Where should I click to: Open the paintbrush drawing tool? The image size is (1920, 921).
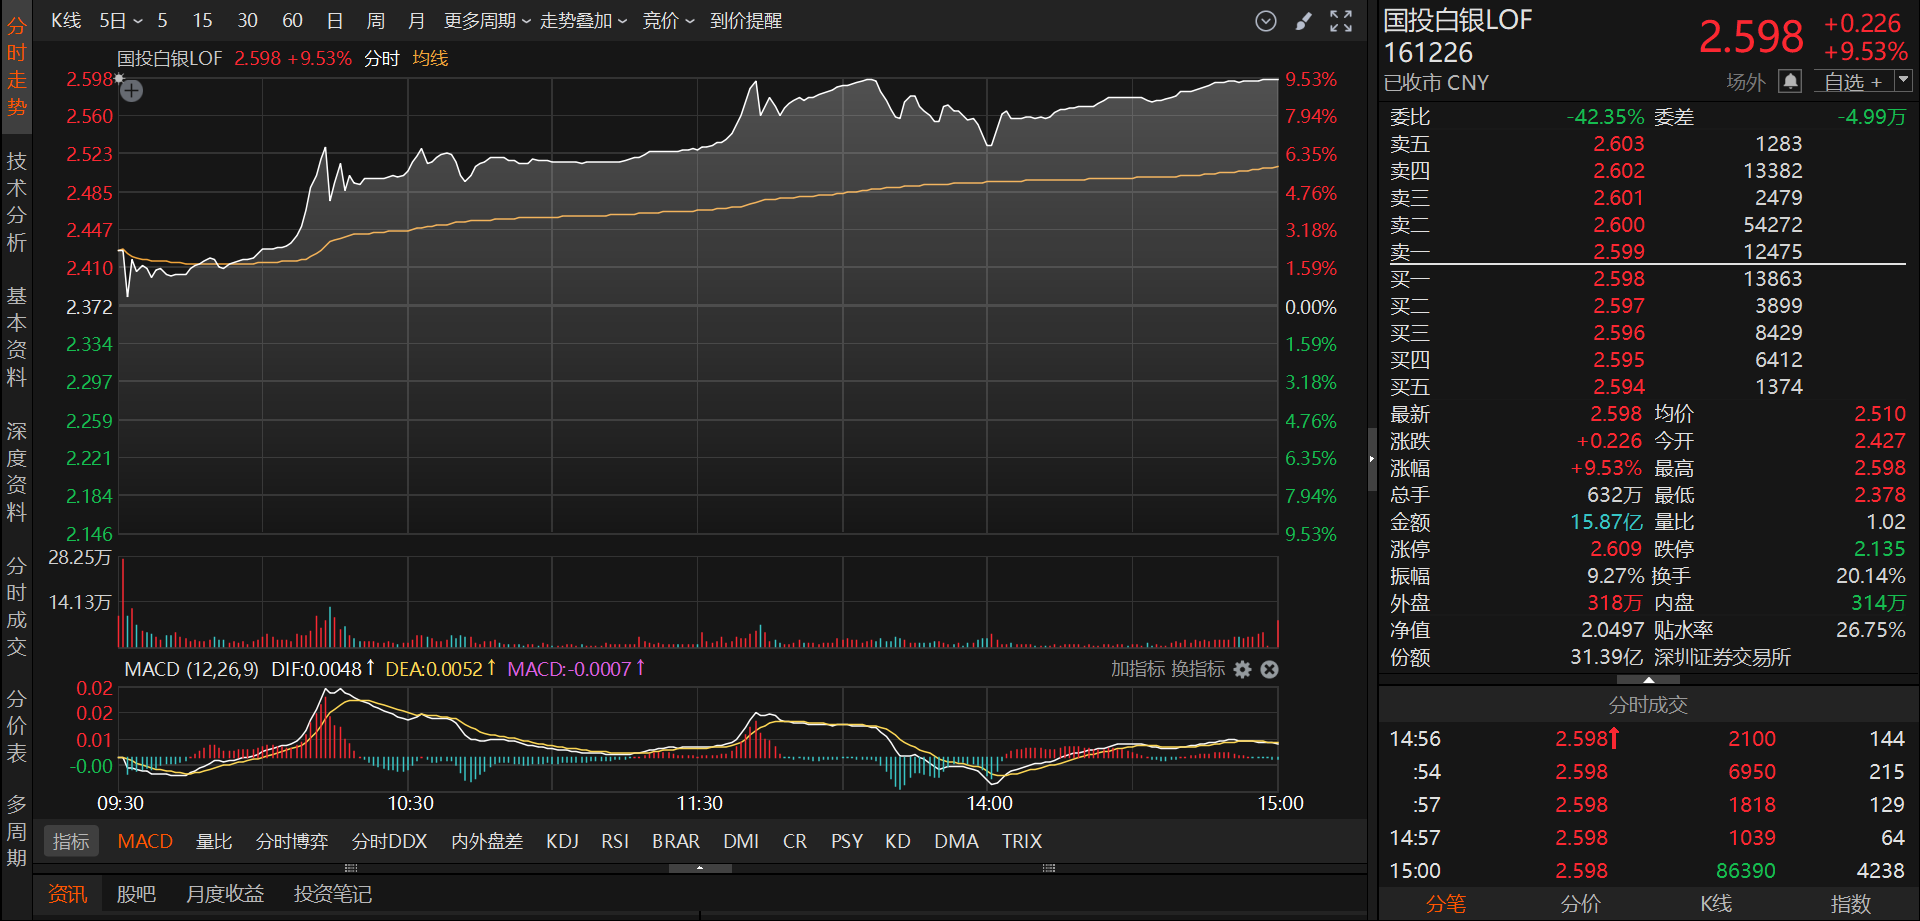point(1303,21)
